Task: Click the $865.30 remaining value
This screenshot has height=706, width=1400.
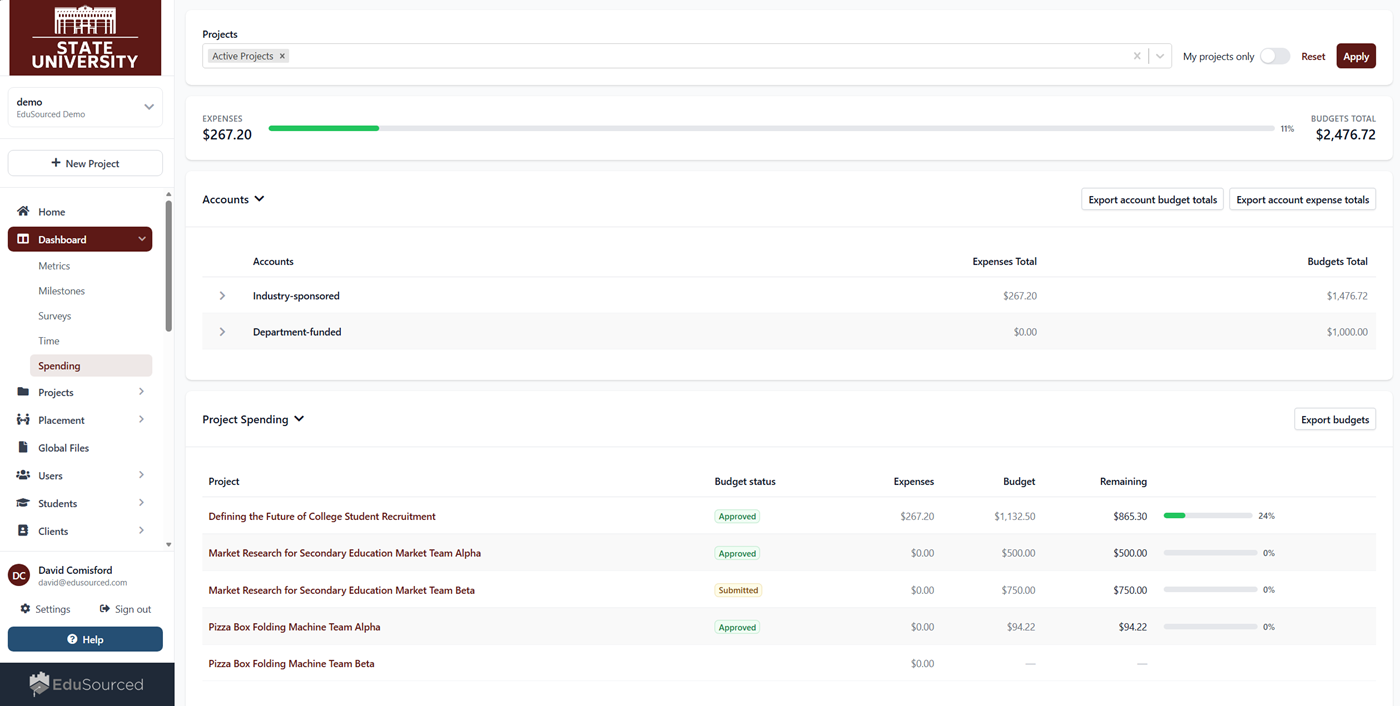Action: point(1130,517)
